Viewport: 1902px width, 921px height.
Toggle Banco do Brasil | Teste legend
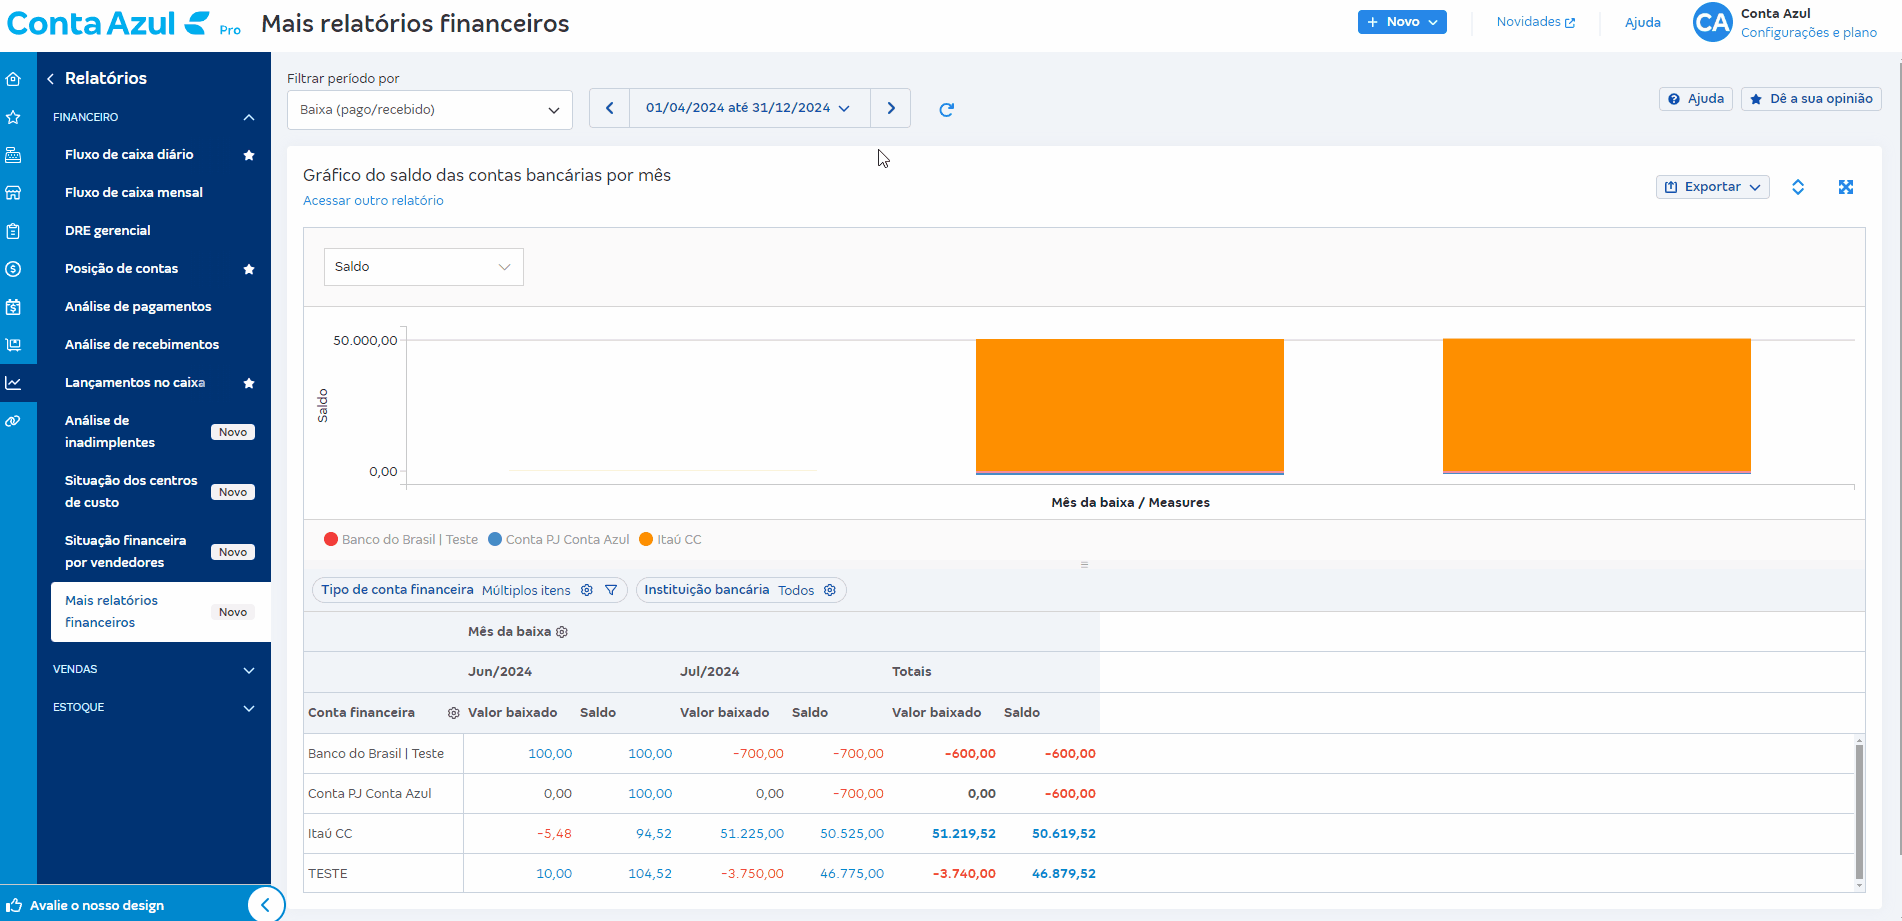401,540
